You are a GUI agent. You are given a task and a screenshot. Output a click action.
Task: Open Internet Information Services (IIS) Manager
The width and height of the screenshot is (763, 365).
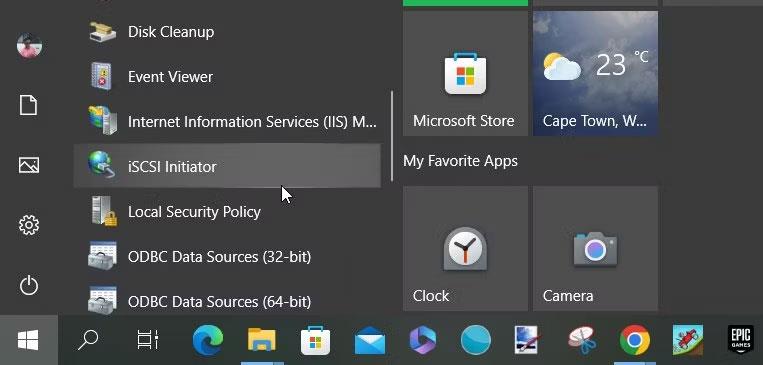227,122
